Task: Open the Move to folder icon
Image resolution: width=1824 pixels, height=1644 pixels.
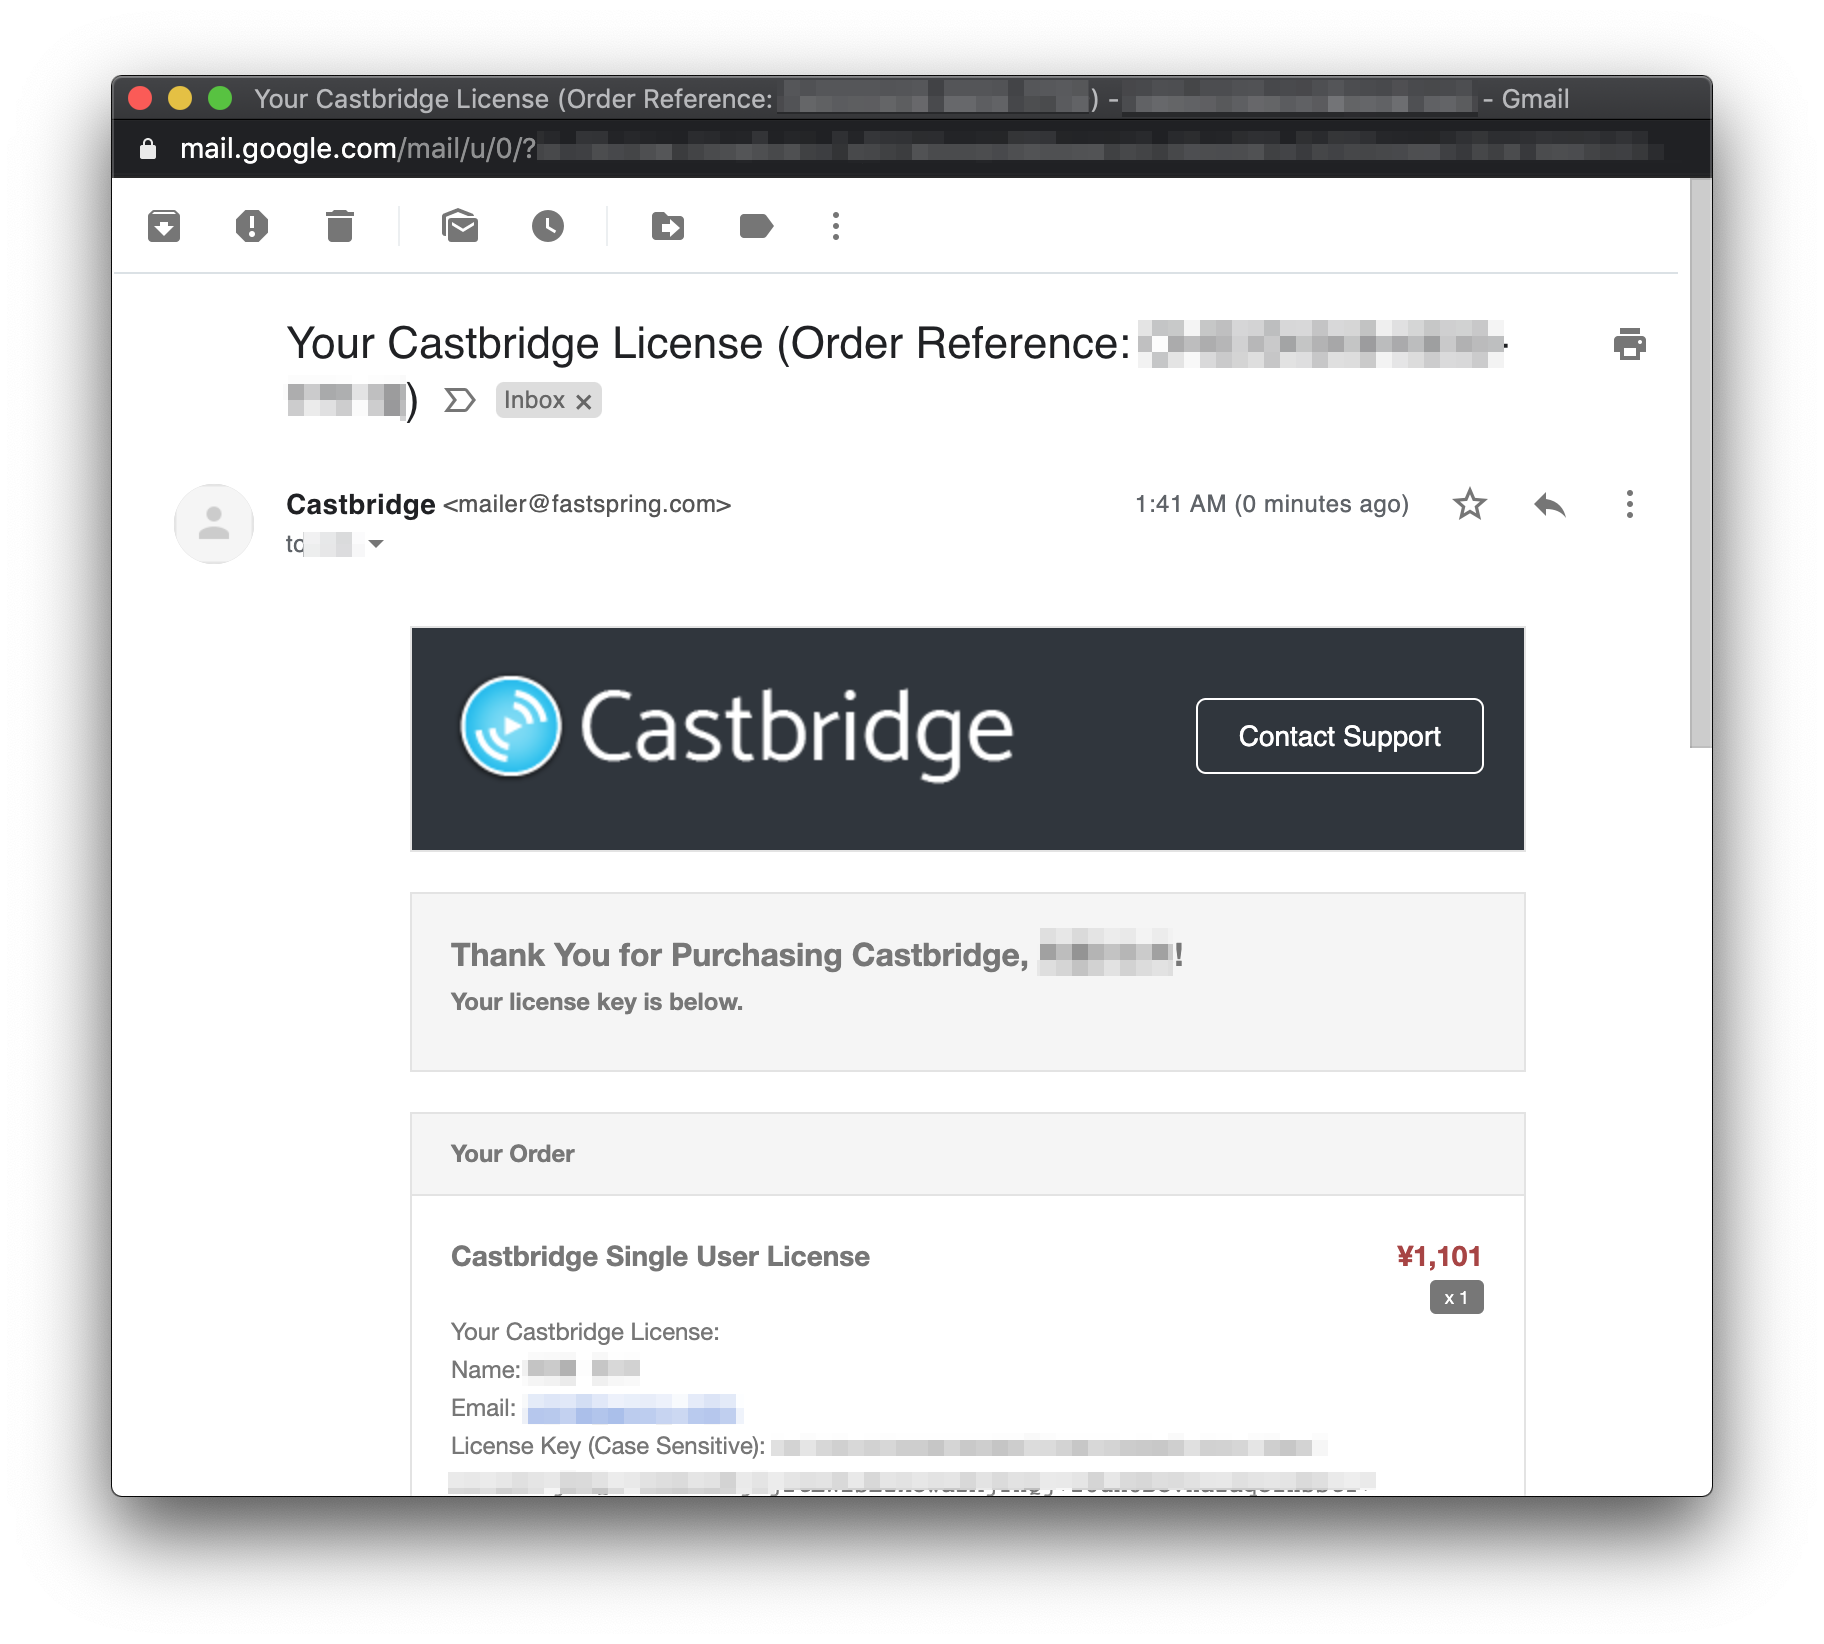Action: (668, 226)
